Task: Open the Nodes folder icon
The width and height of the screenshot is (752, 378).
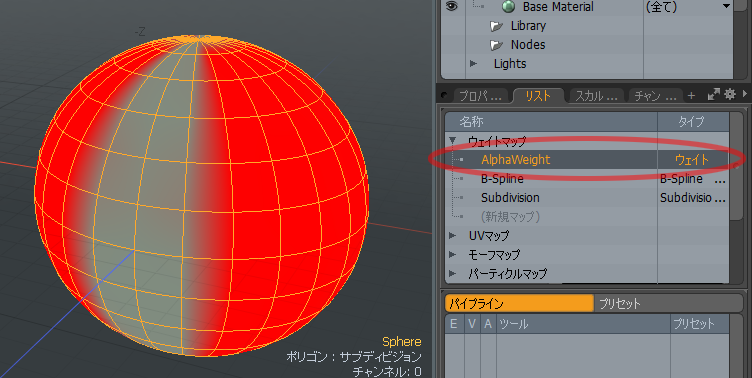Action: [x=496, y=46]
